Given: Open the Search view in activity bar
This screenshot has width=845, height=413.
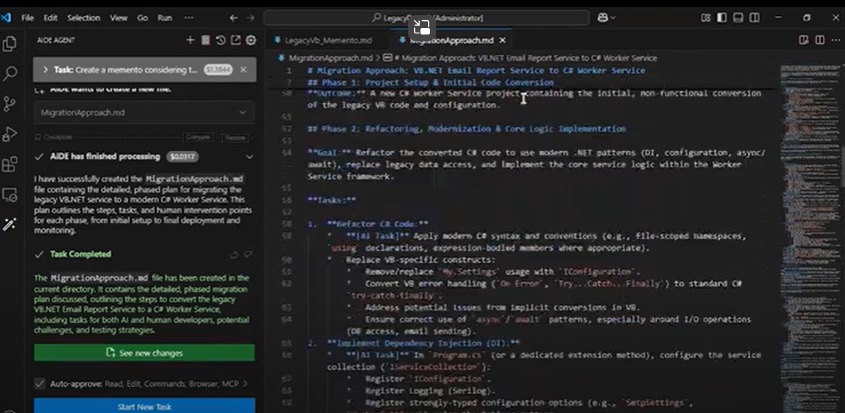Looking at the screenshot, I should point(11,73).
